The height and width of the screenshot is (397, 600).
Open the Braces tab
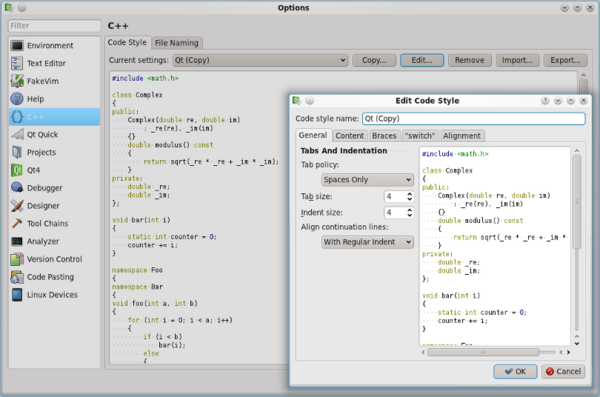[384, 136]
